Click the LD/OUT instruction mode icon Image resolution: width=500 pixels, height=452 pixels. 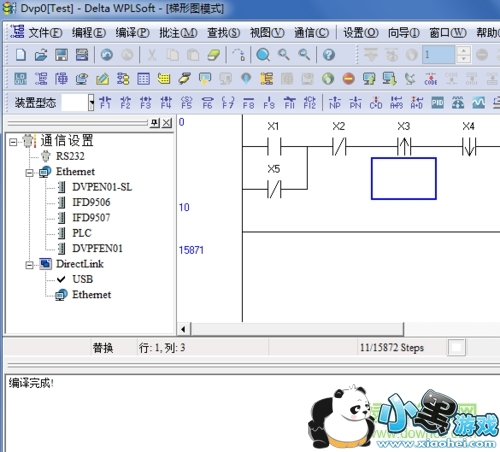click(21, 79)
